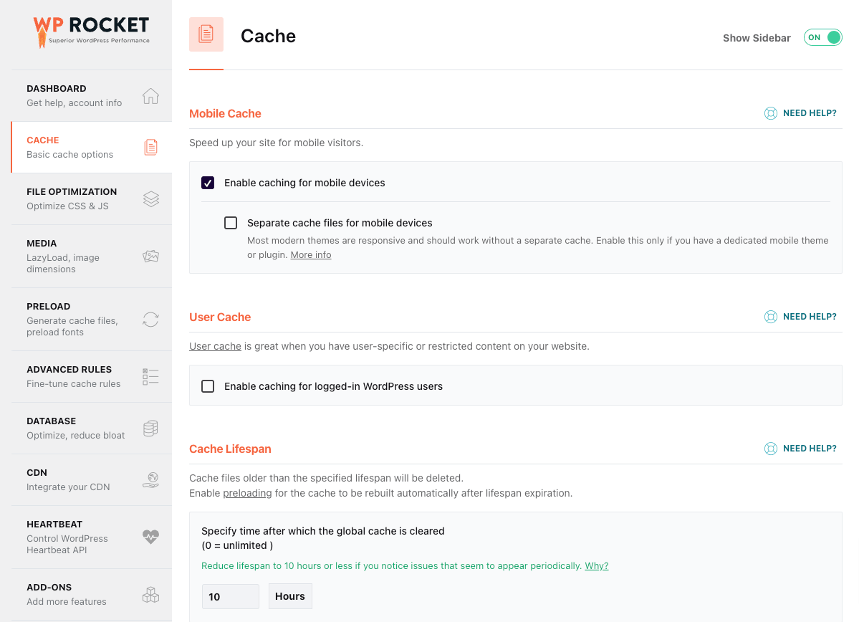This screenshot has height=622, width=860.
Task: Turn off the Show Sidebar switch
Action: tap(823, 38)
